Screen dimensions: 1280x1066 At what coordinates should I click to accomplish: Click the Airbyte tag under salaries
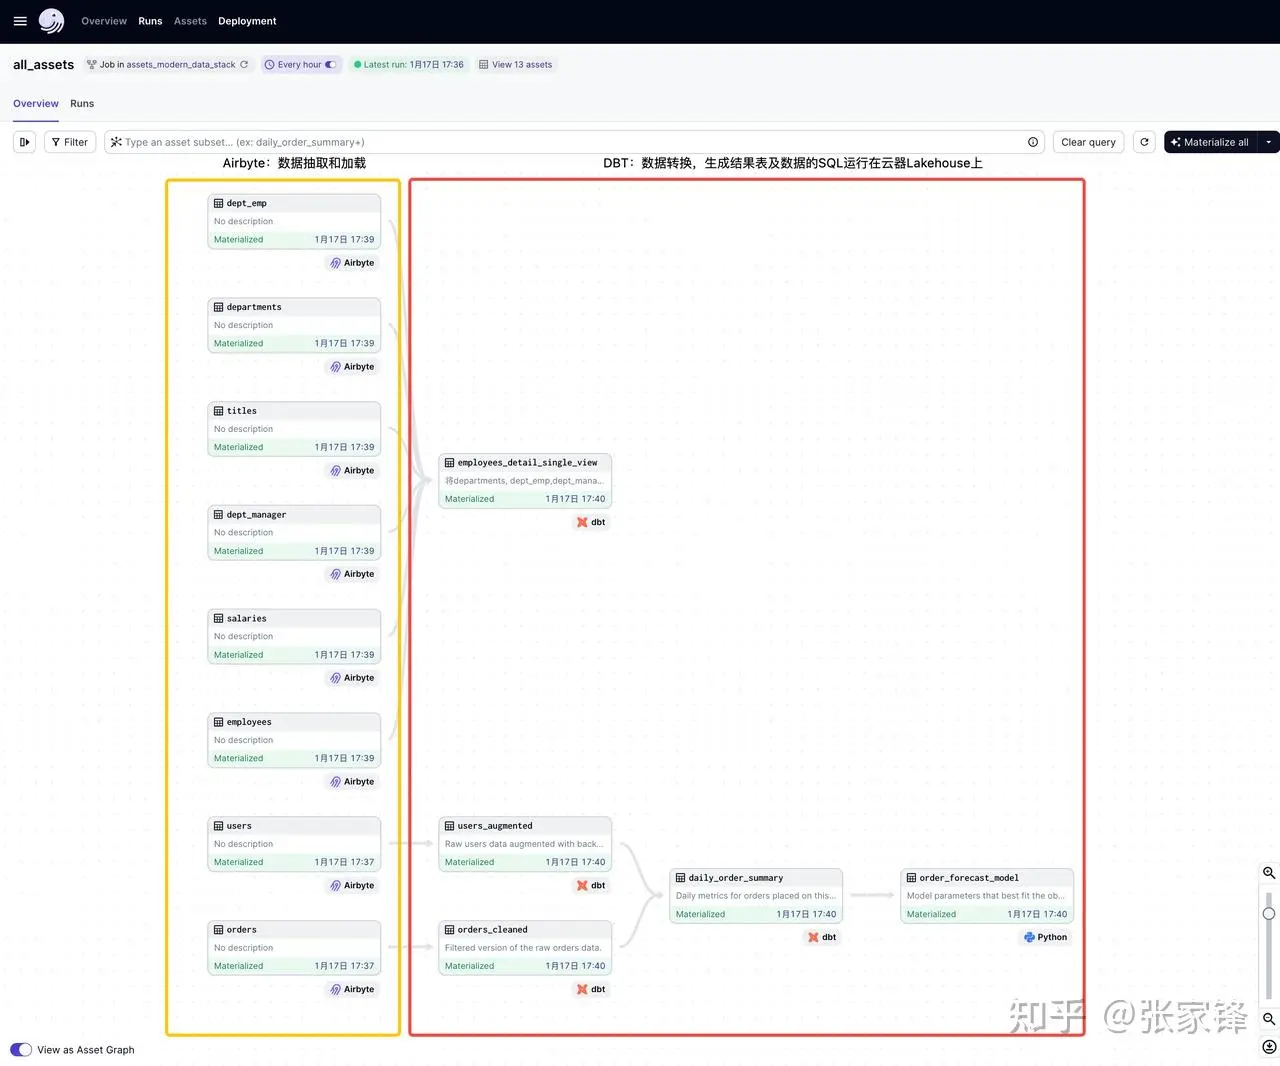352,678
